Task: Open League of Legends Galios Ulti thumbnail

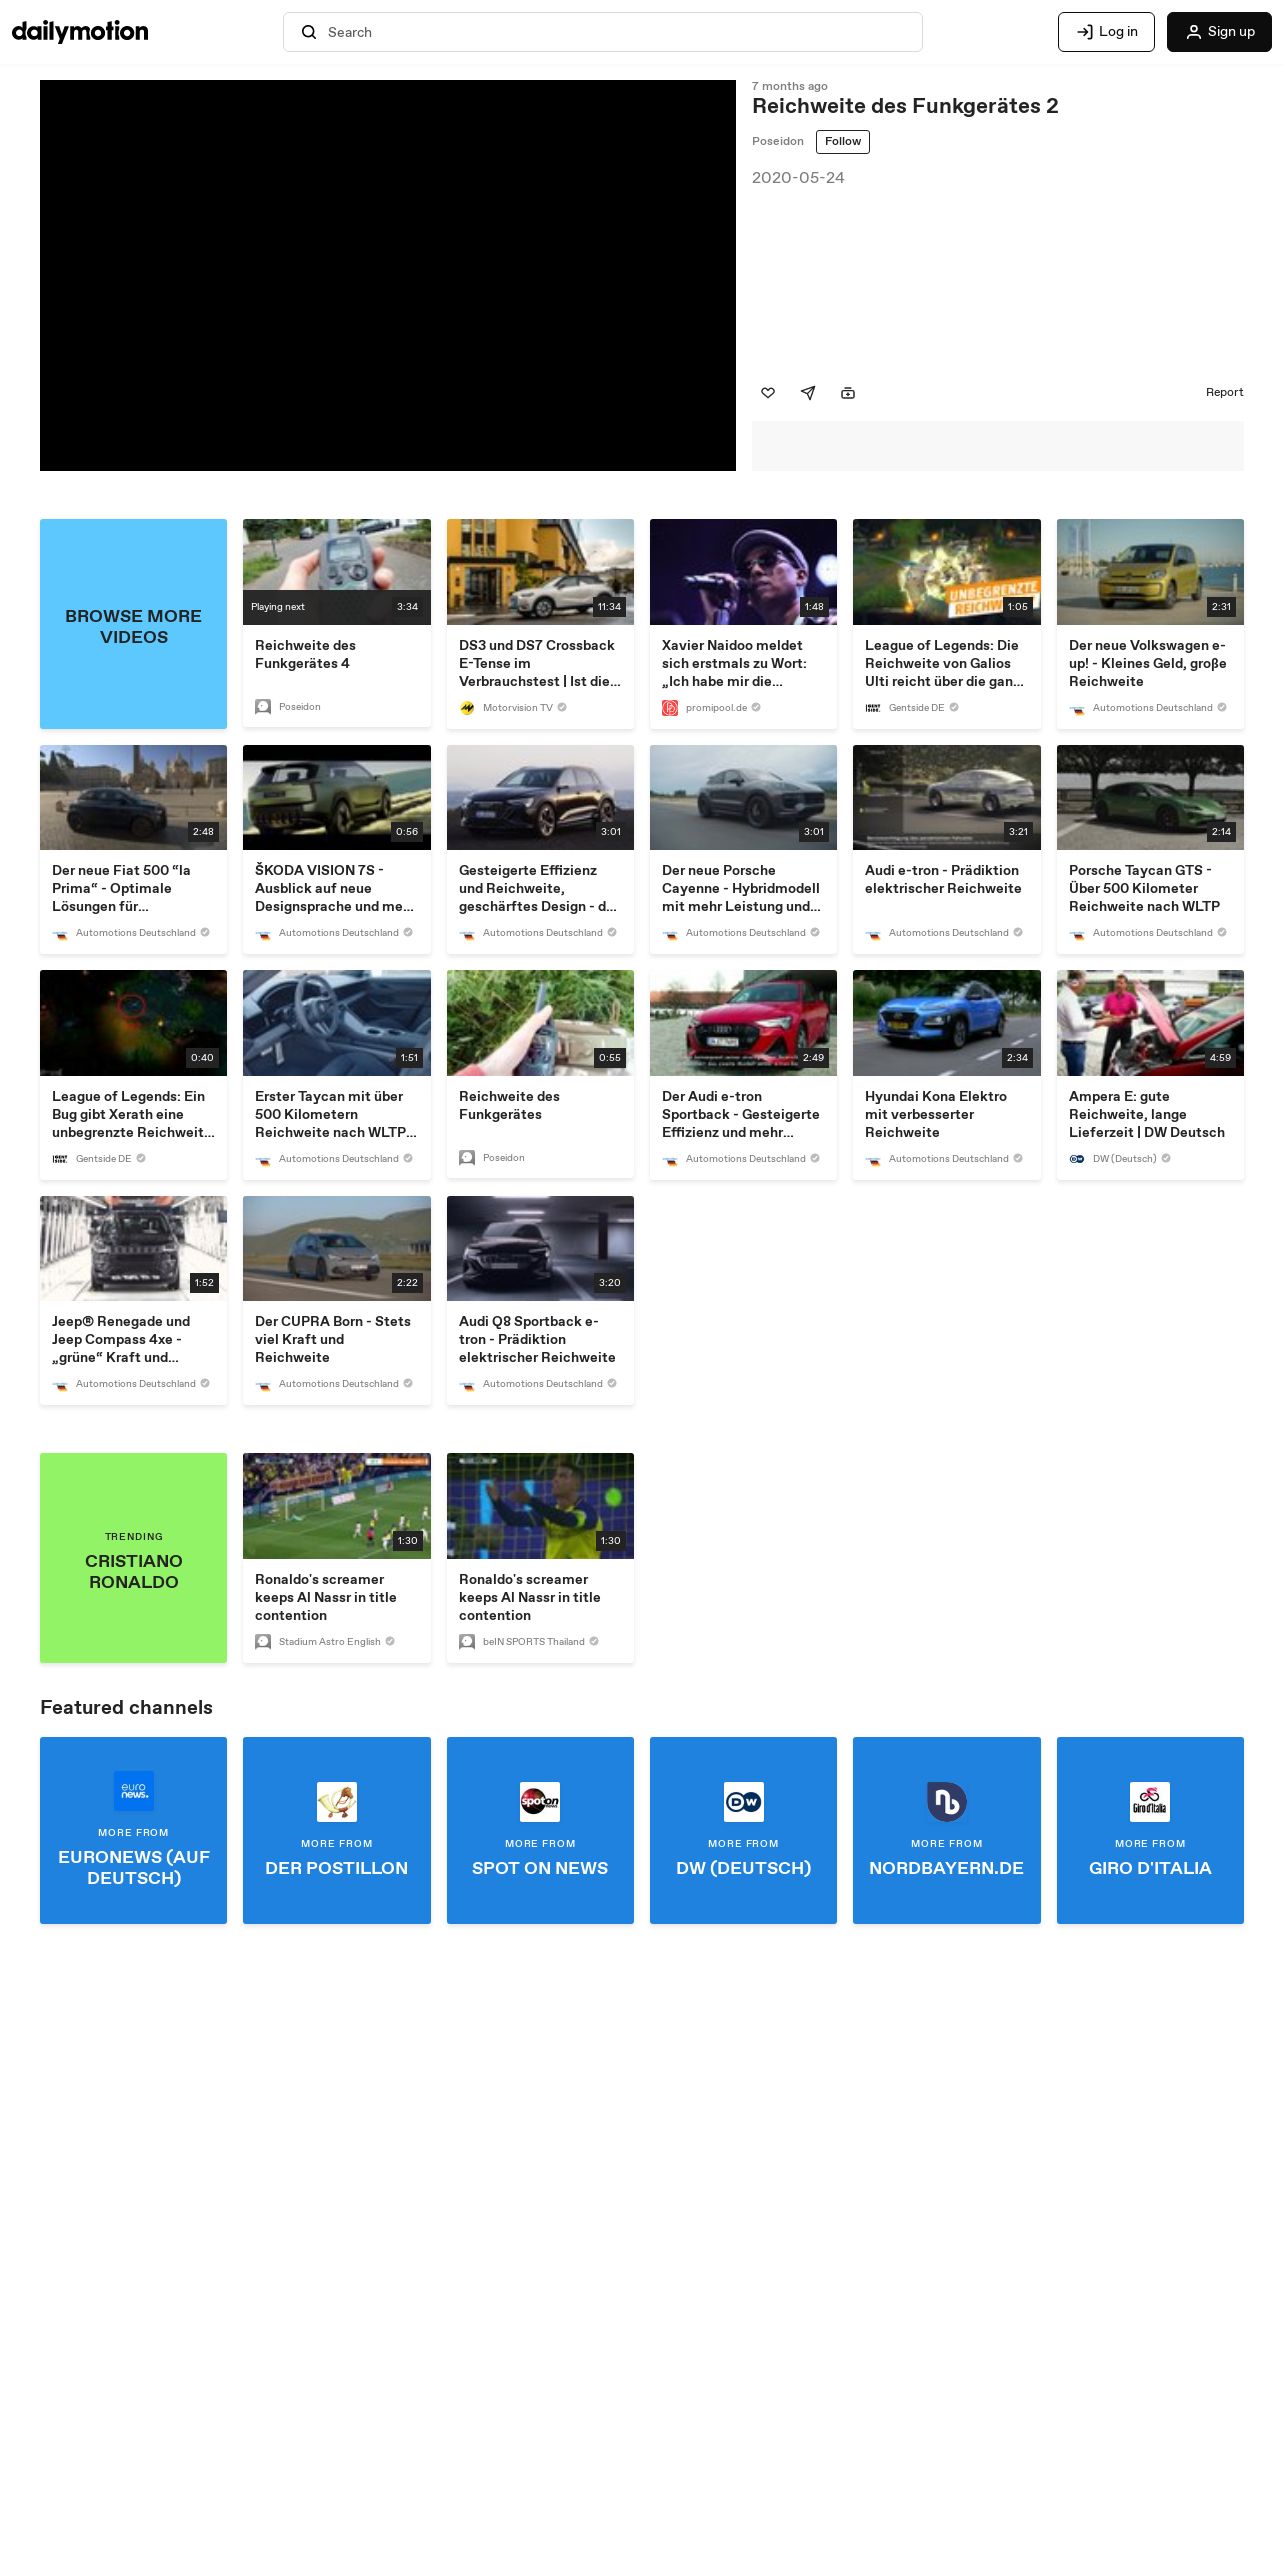Action: pyautogui.click(x=947, y=572)
